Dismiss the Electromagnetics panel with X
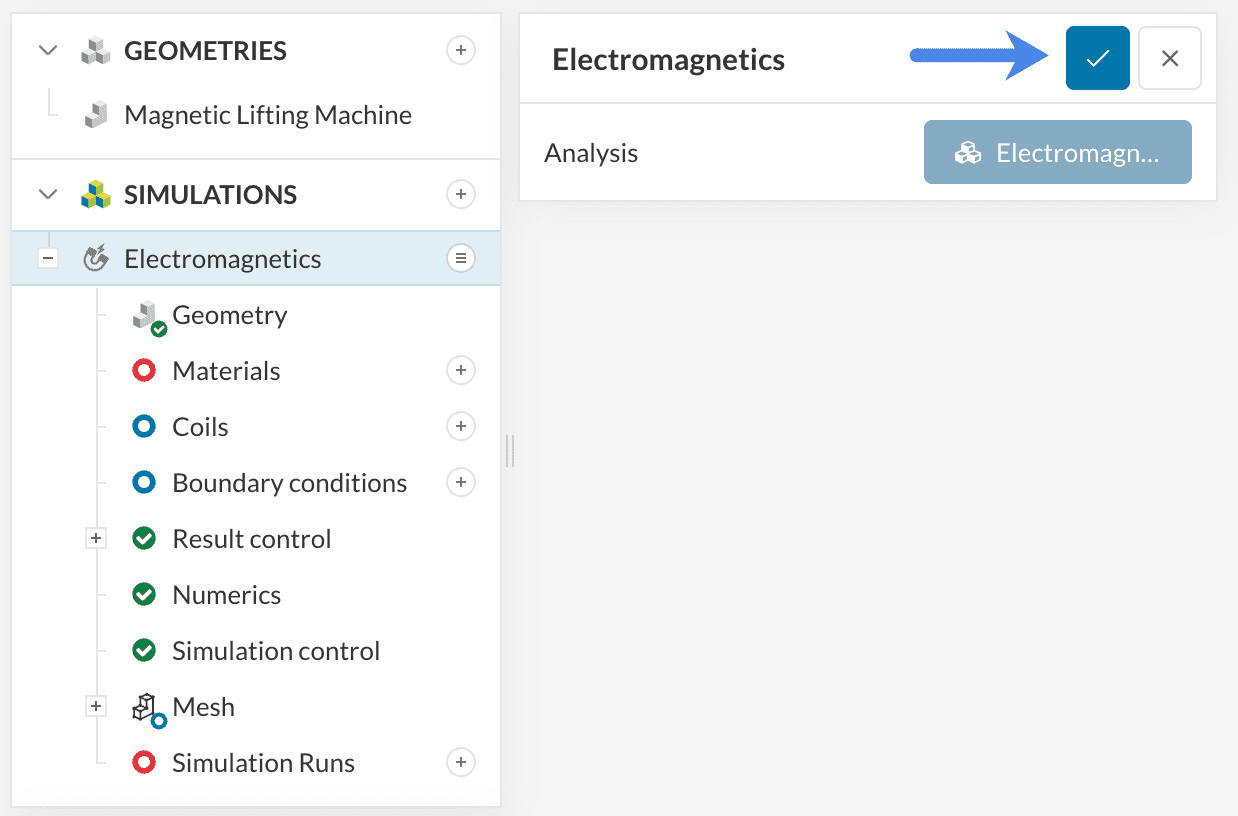The height and width of the screenshot is (816, 1238). click(x=1169, y=58)
